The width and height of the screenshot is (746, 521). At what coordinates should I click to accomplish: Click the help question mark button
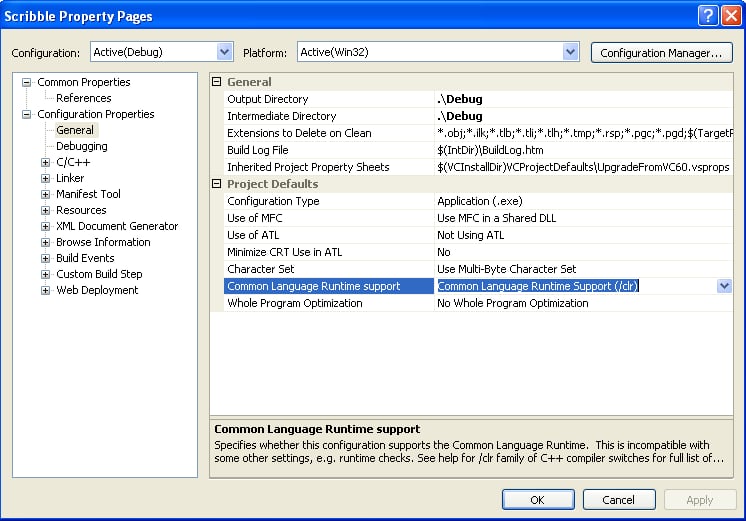click(708, 16)
